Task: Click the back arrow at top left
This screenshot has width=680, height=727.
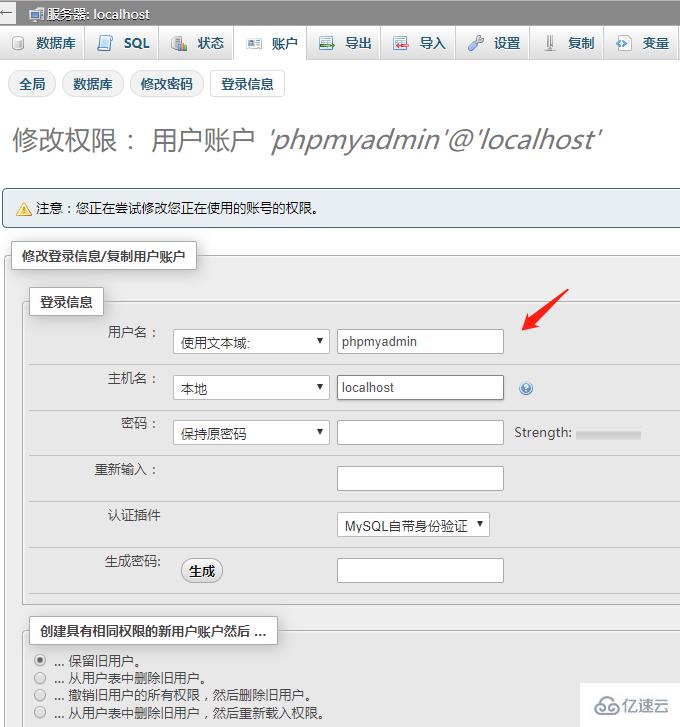Action: pos(6,13)
